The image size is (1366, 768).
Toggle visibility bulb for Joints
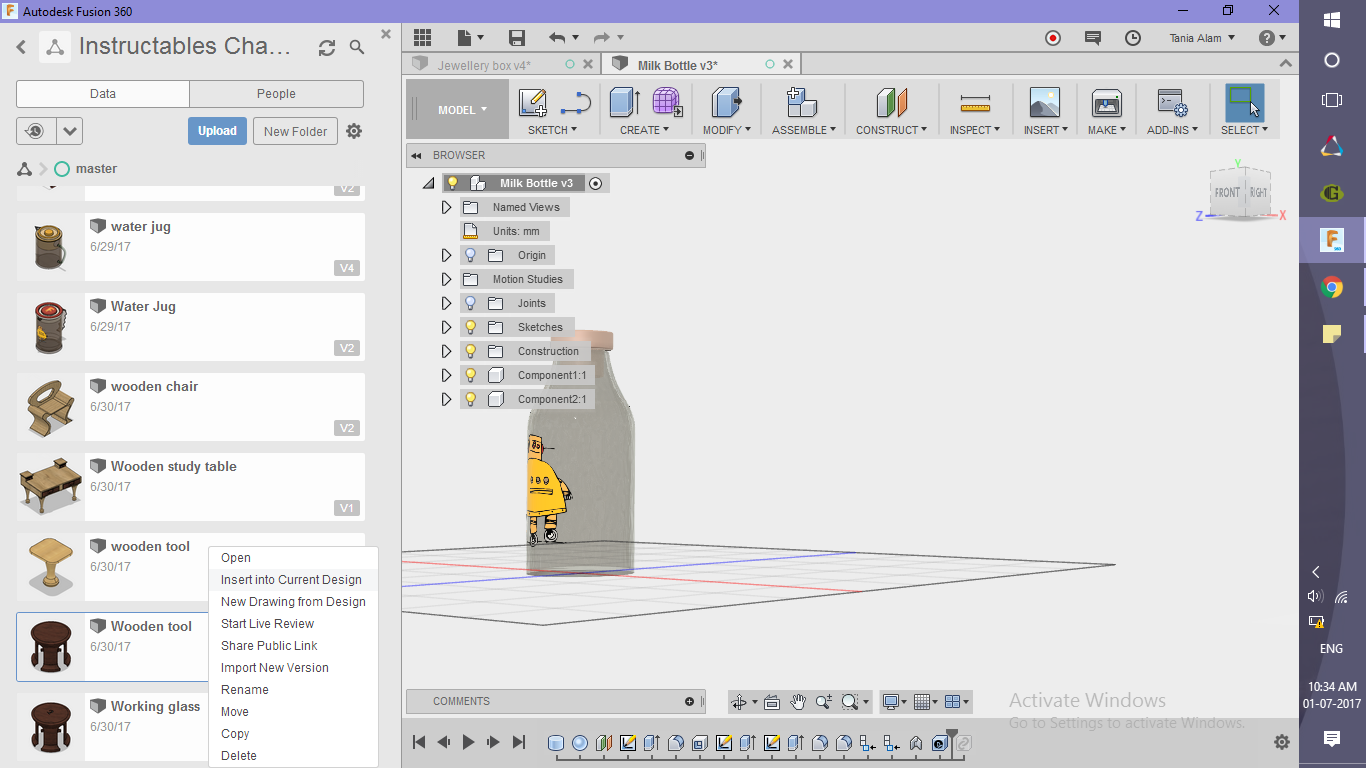pyautogui.click(x=470, y=303)
